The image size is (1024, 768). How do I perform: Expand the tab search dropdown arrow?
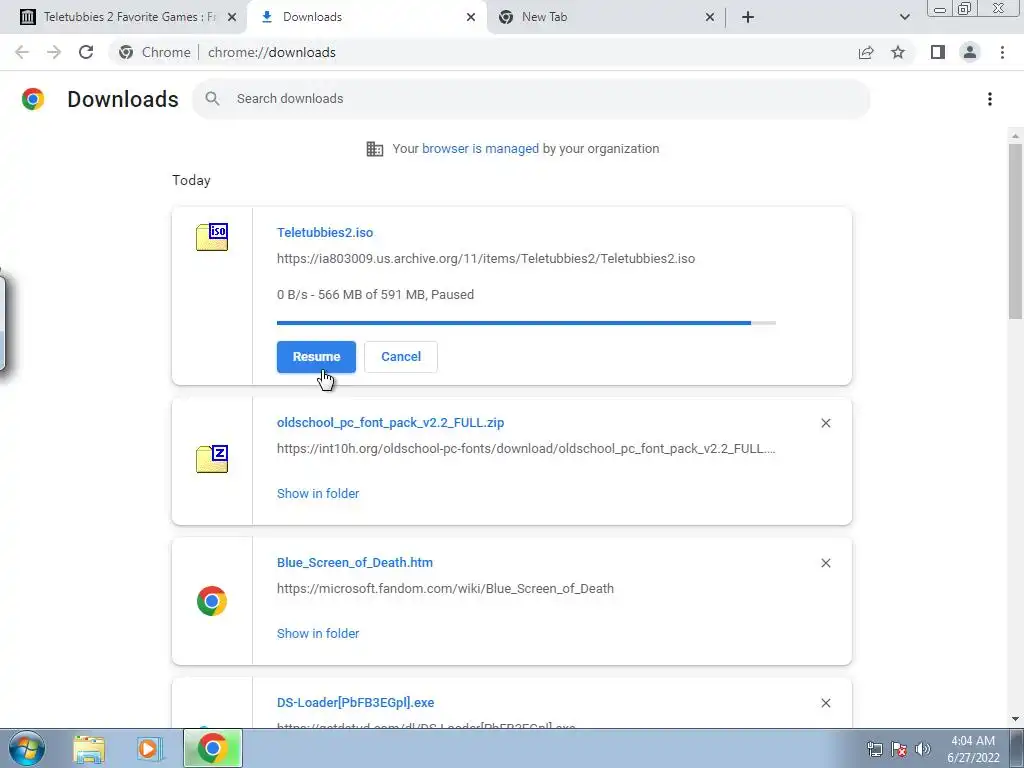(904, 17)
